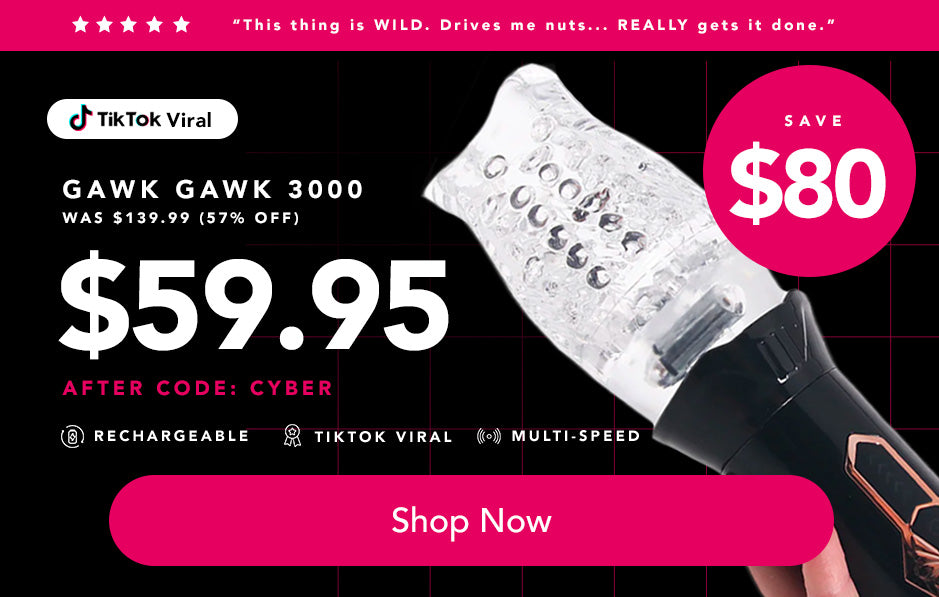Select the fifth rating star

tap(181, 25)
